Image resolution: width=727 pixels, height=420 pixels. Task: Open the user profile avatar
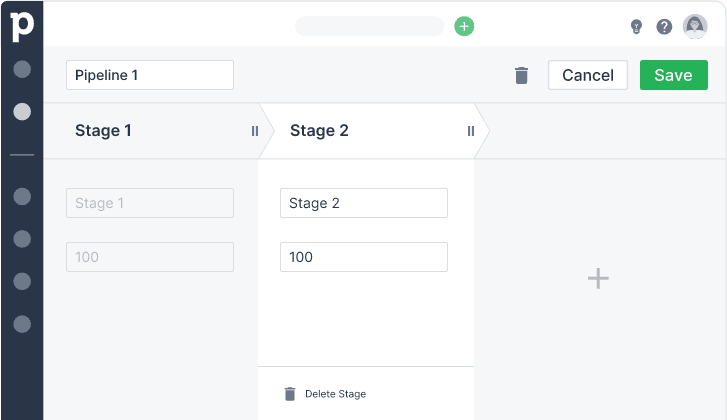point(695,27)
